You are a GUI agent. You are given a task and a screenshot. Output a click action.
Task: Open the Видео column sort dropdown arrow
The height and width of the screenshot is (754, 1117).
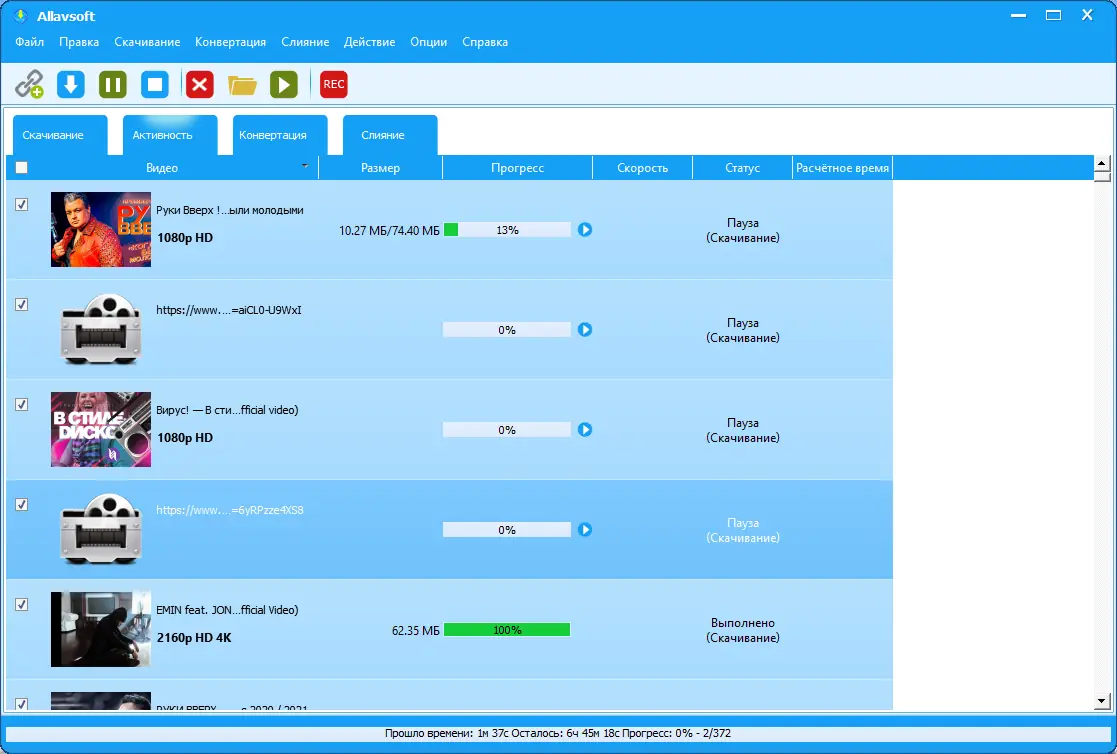pos(305,166)
